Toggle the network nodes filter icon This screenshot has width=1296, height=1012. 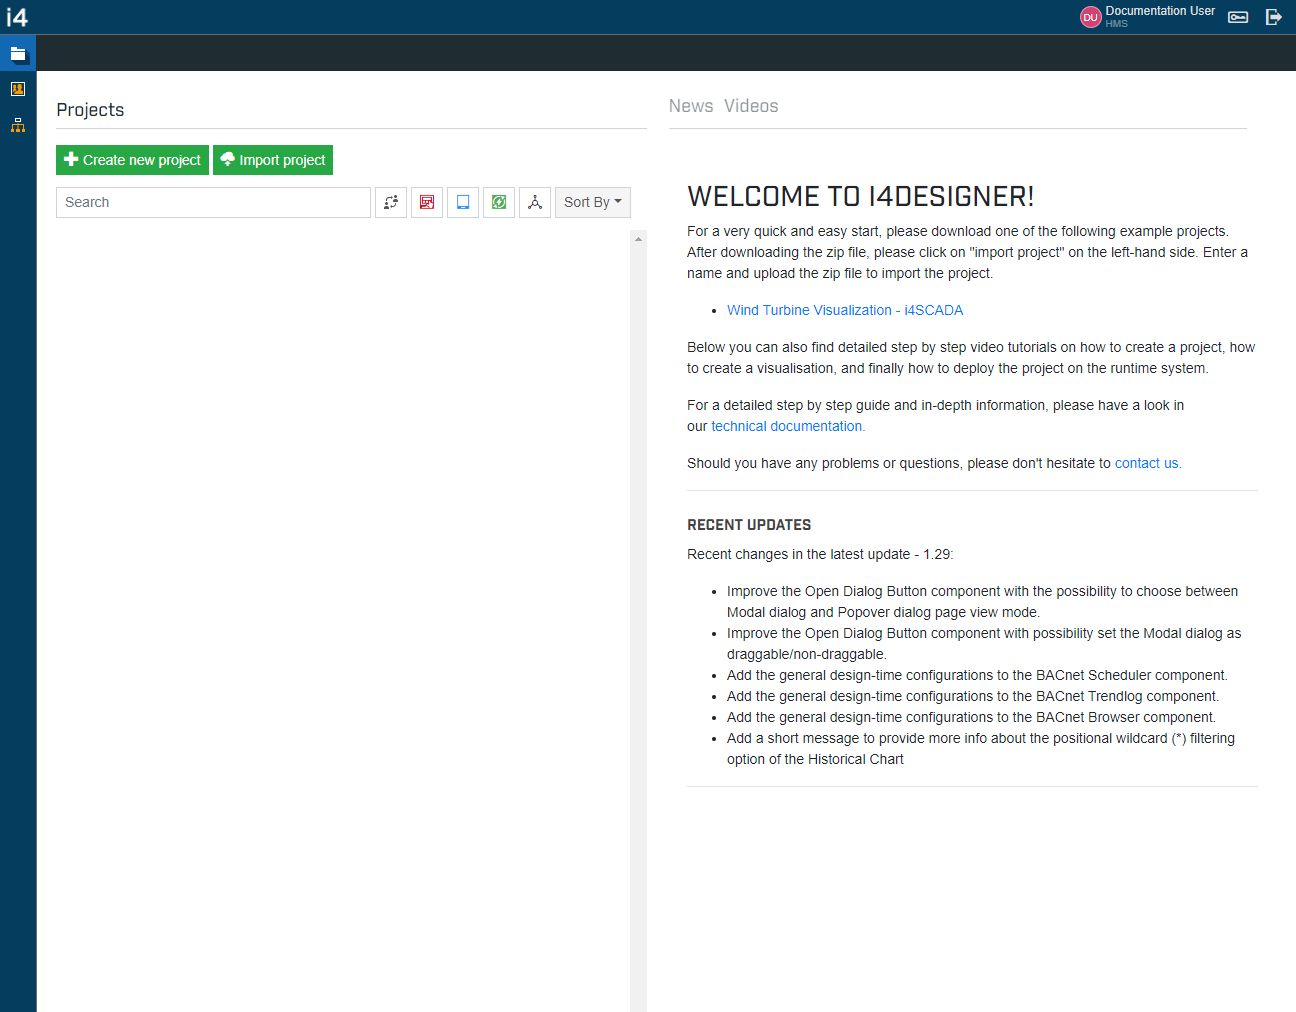pos(535,202)
